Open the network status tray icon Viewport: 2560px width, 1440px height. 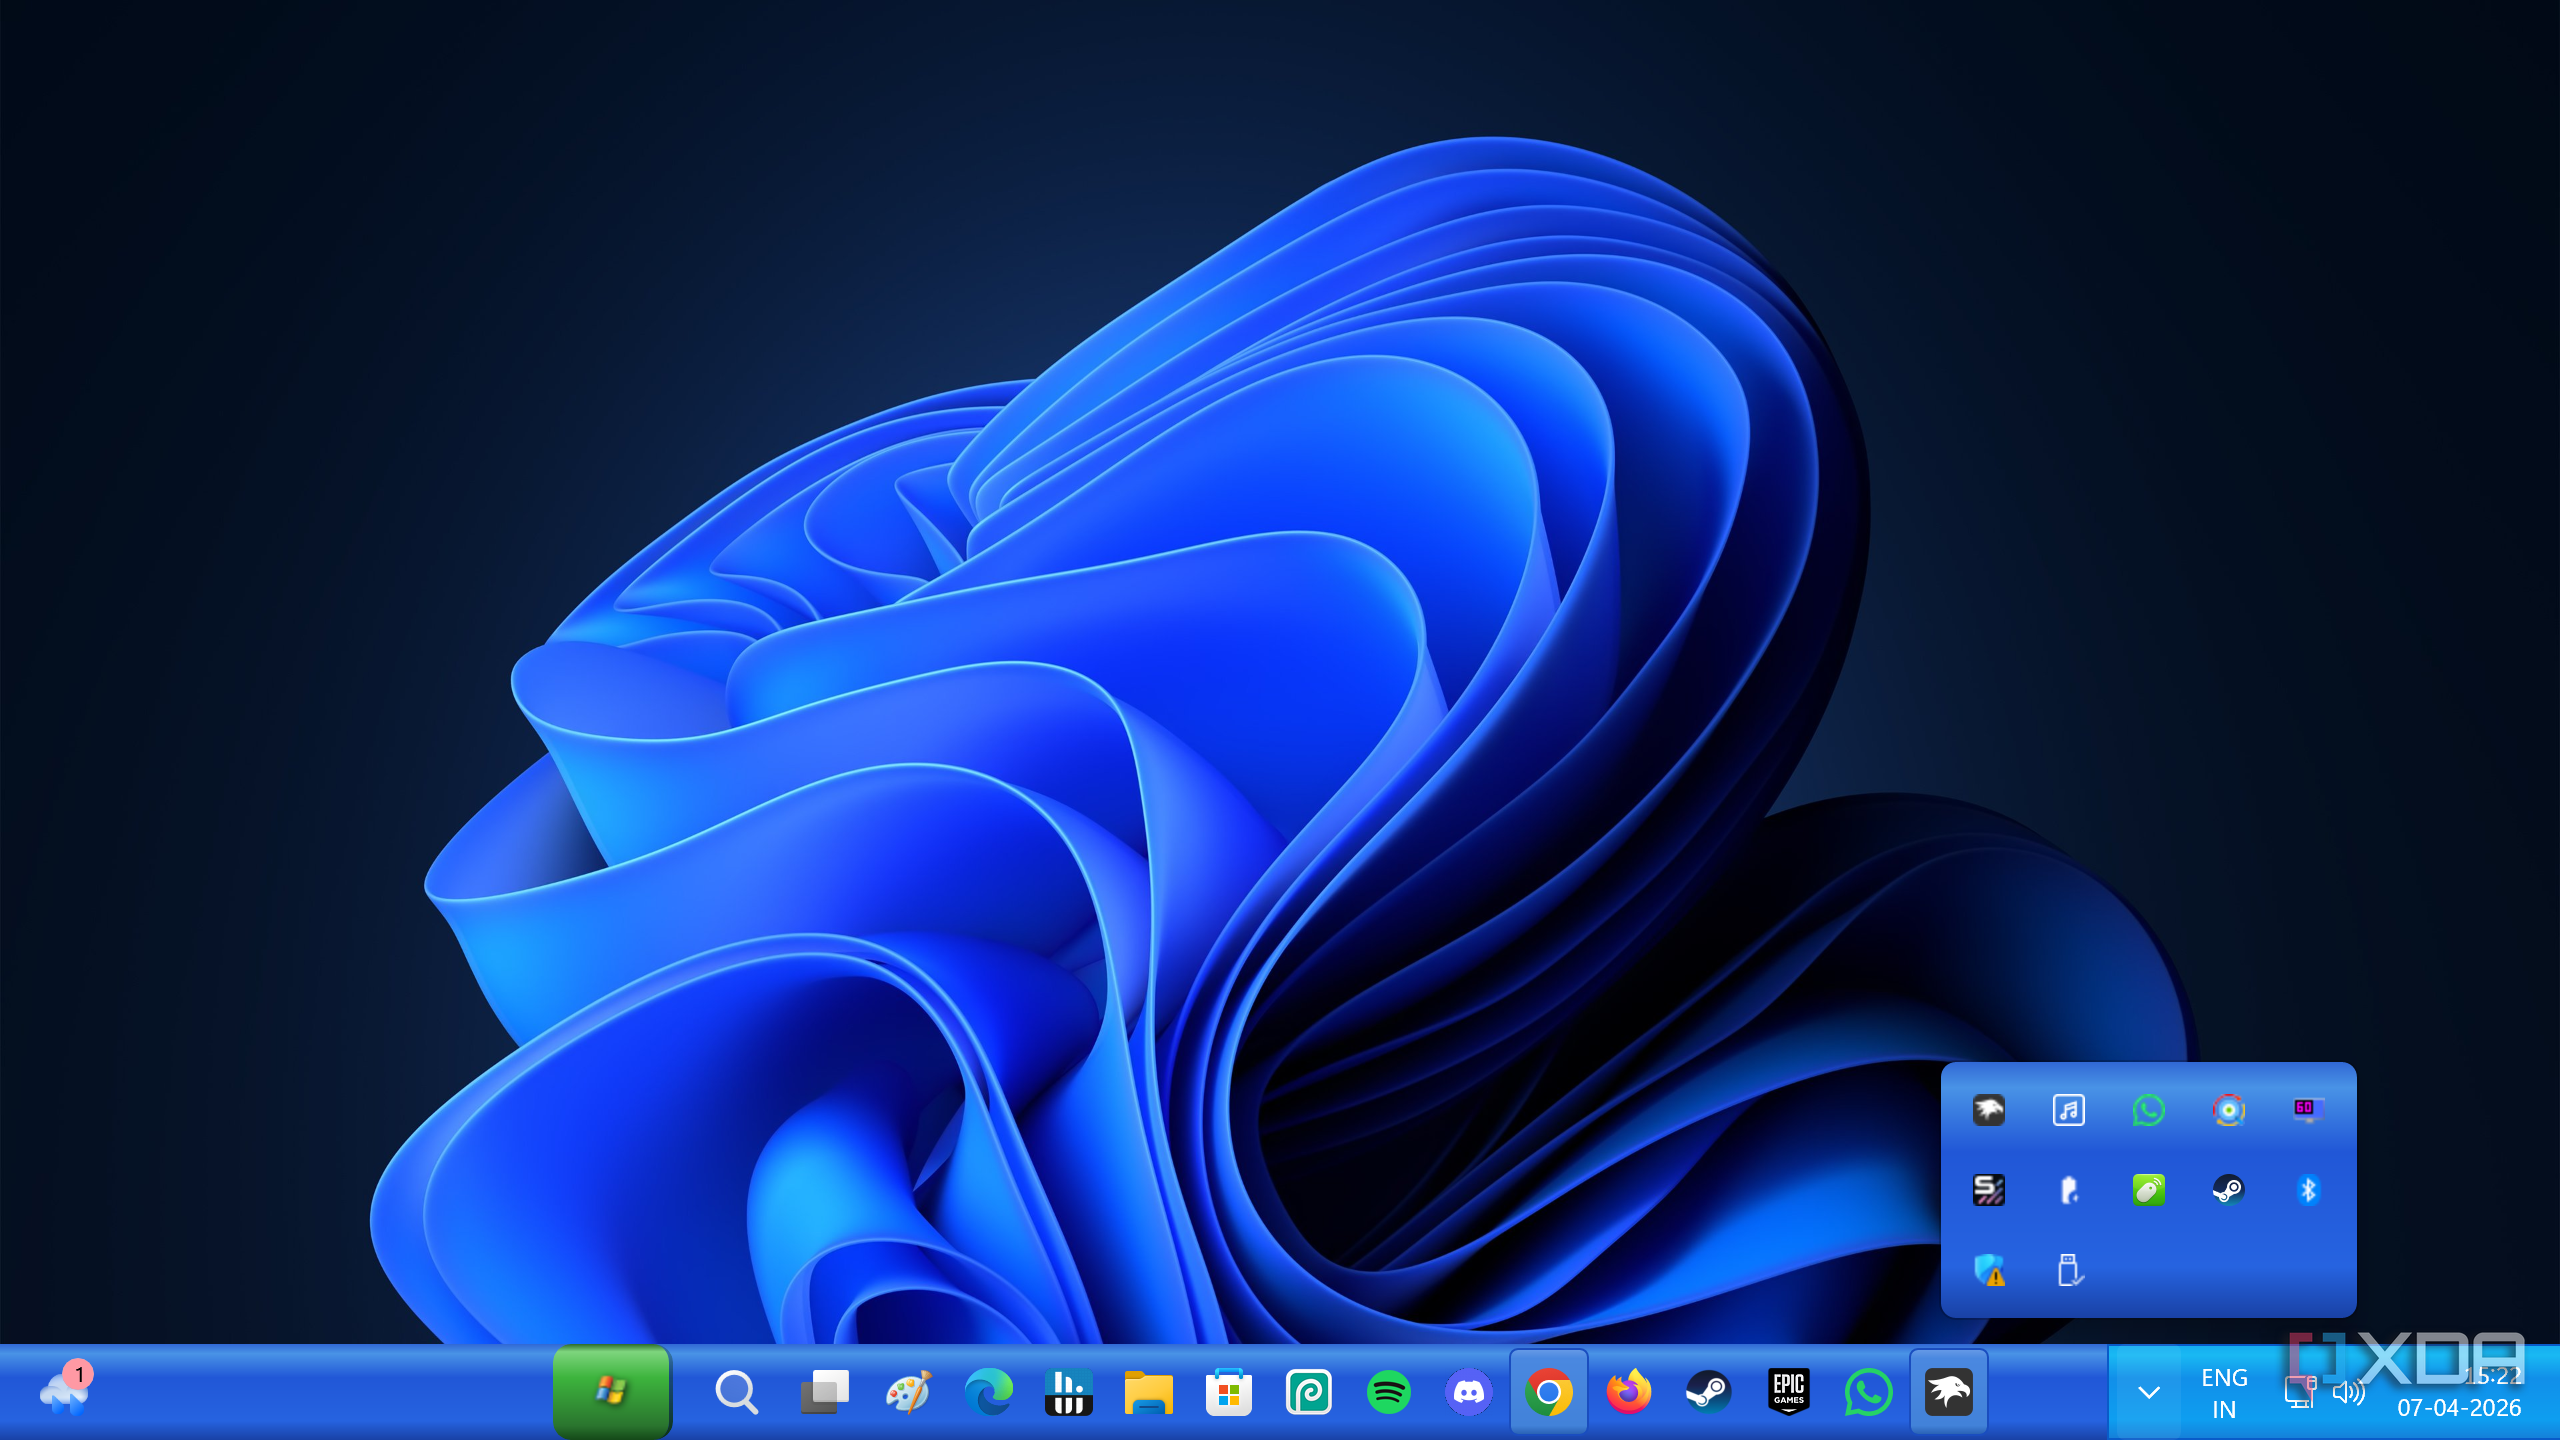(2299, 1392)
